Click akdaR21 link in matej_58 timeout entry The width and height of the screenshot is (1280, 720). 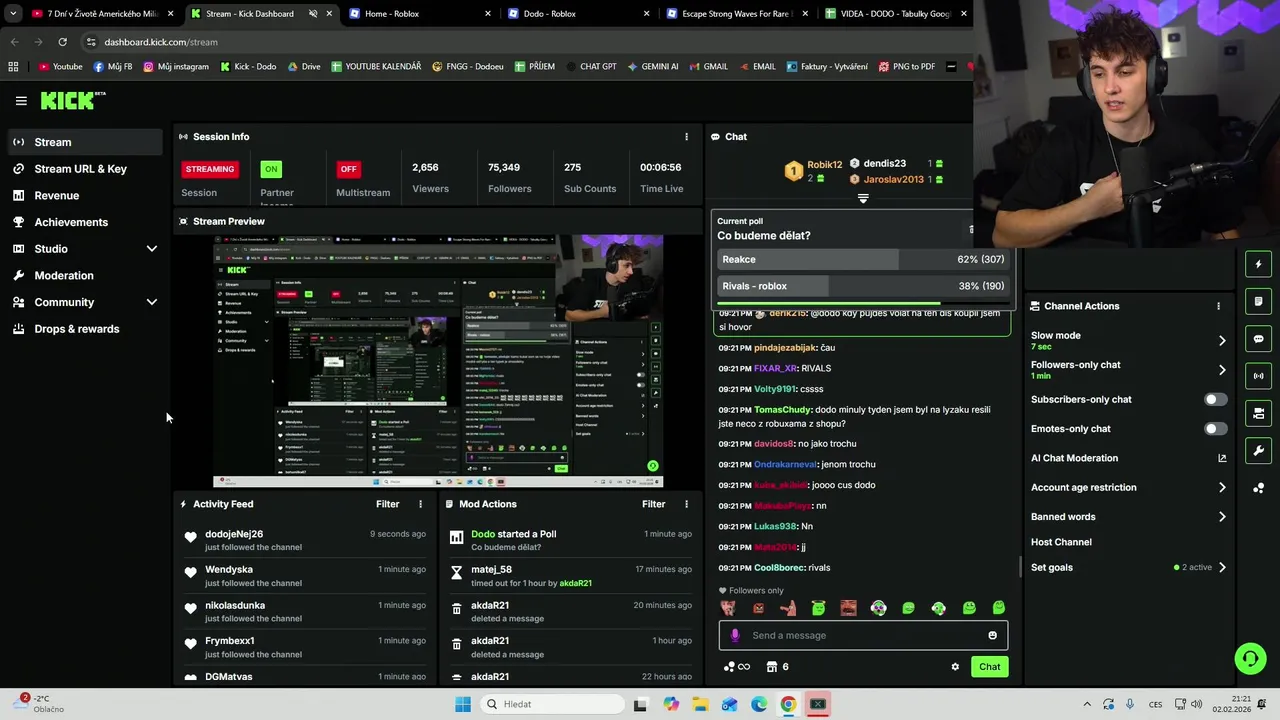576,583
